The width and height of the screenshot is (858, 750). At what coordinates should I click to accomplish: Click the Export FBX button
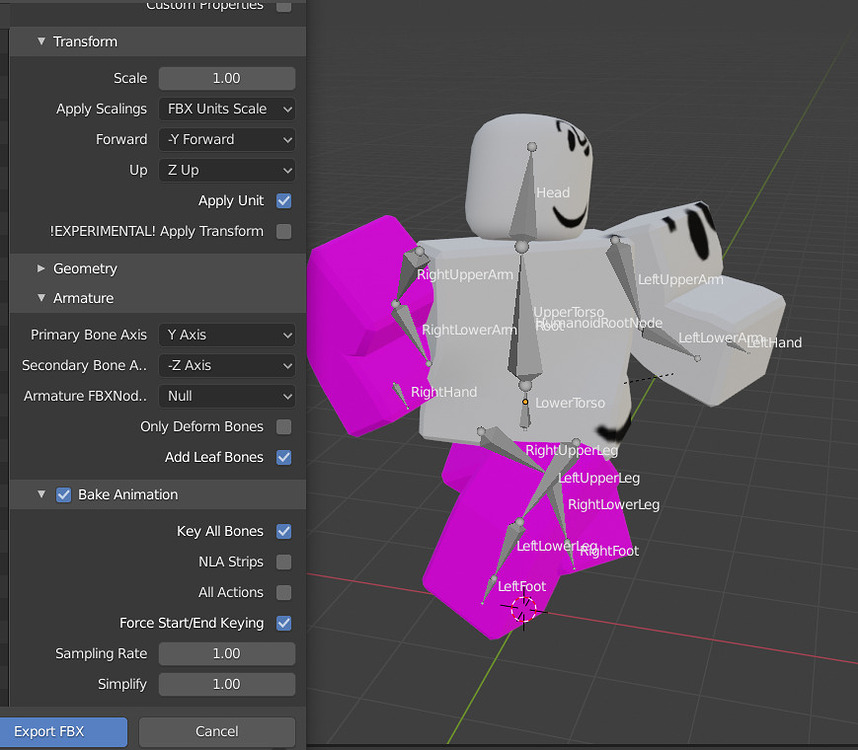point(63,732)
